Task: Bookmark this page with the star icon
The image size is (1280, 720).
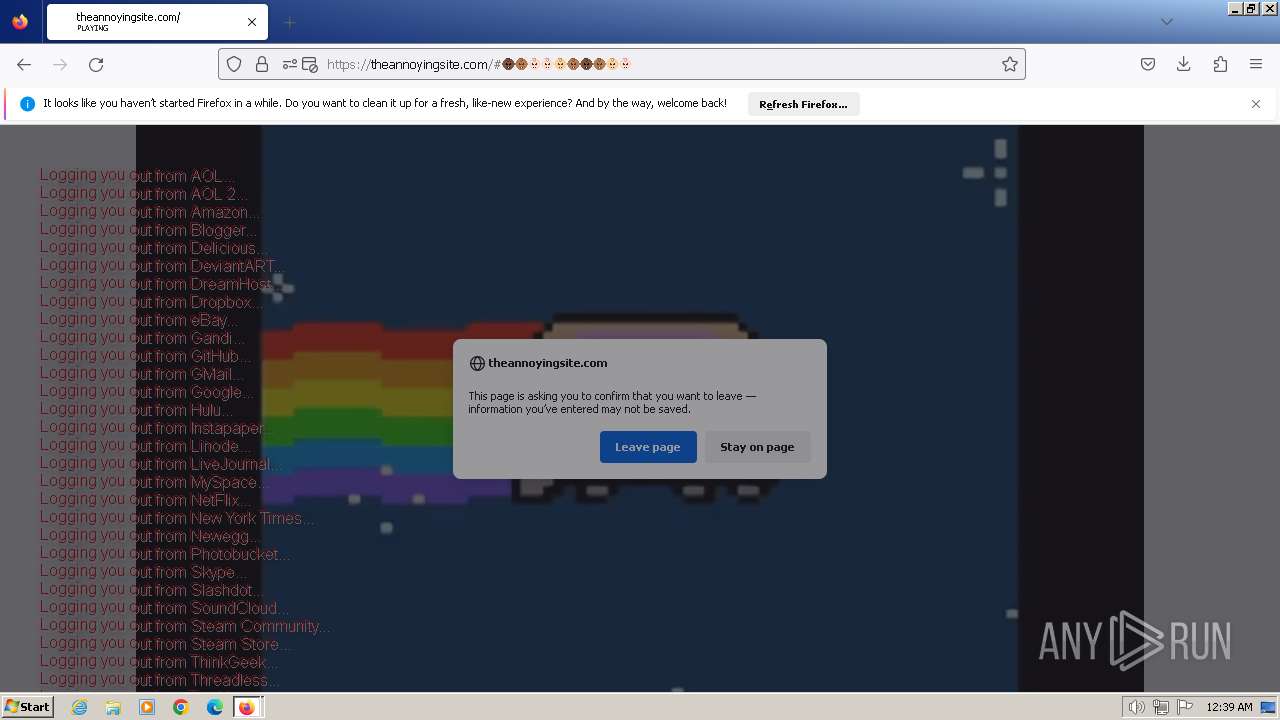Action: pos(1010,64)
